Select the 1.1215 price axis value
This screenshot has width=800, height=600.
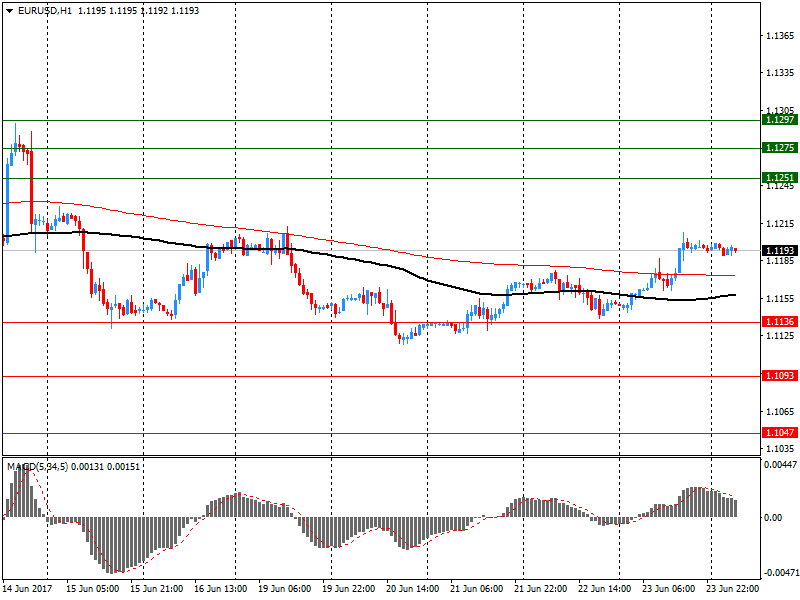pyautogui.click(x=780, y=223)
